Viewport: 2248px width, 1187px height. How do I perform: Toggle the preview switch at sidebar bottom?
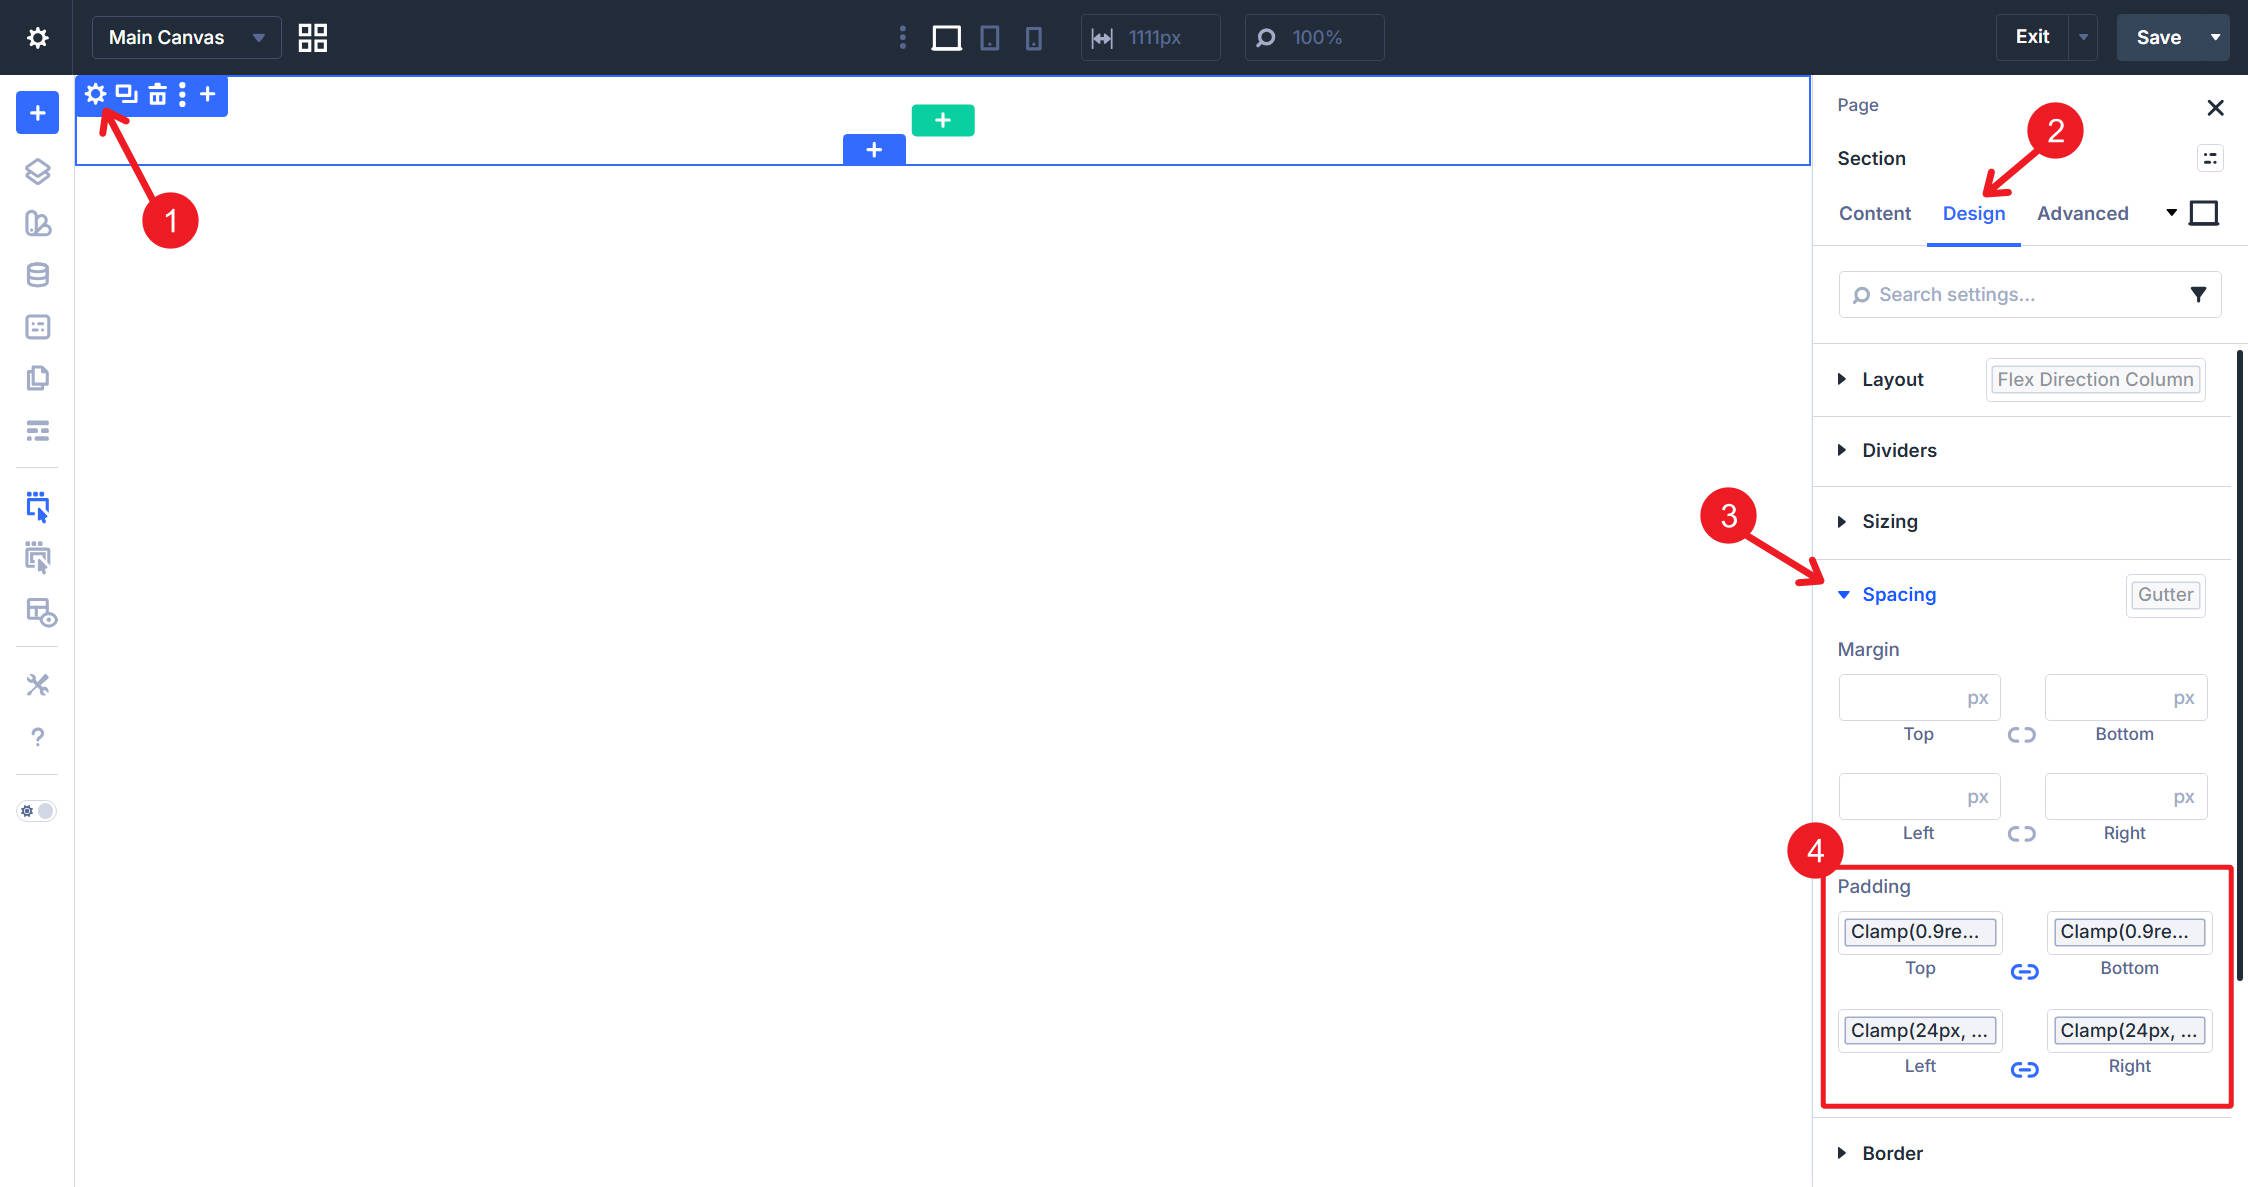[36, 810]
